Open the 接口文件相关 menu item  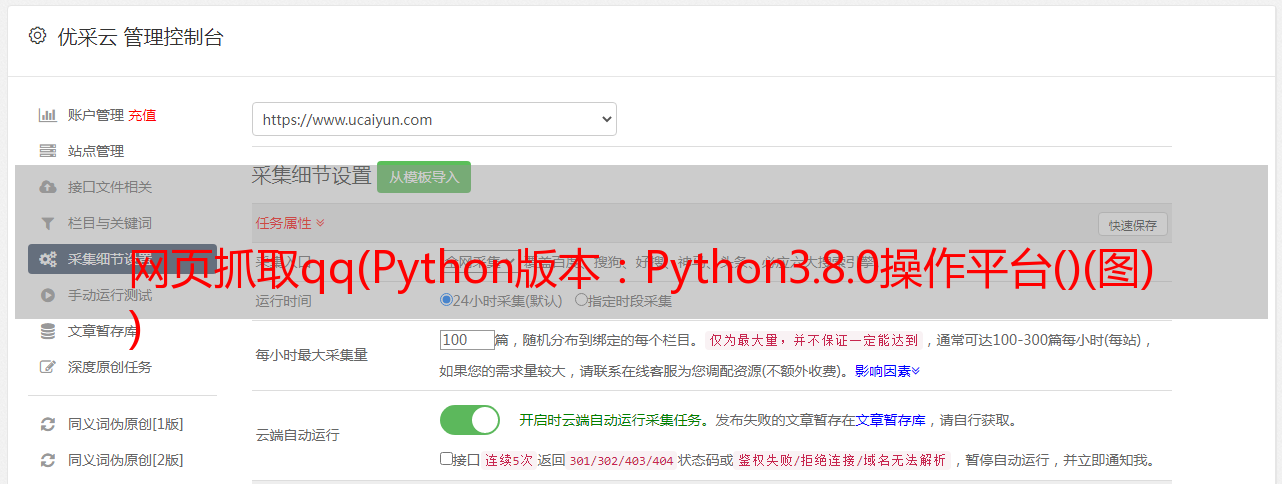pos(110,187)
